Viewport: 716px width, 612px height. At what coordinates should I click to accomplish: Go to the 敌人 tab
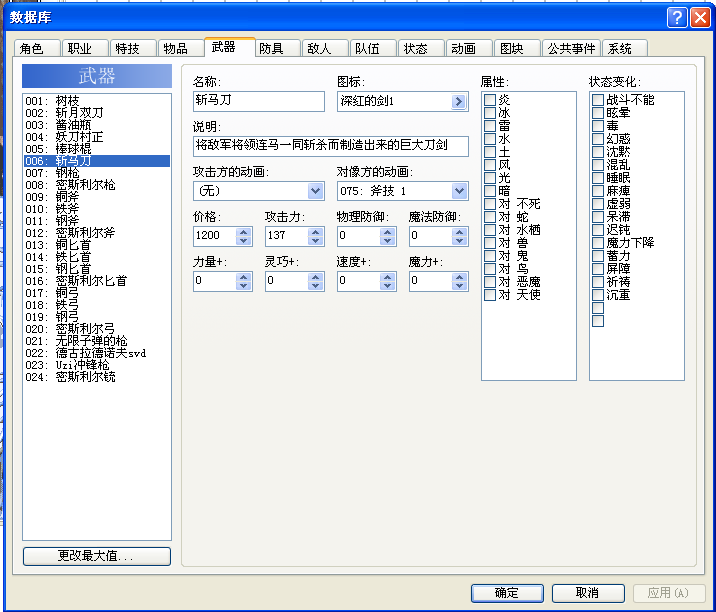coord(325,48)
